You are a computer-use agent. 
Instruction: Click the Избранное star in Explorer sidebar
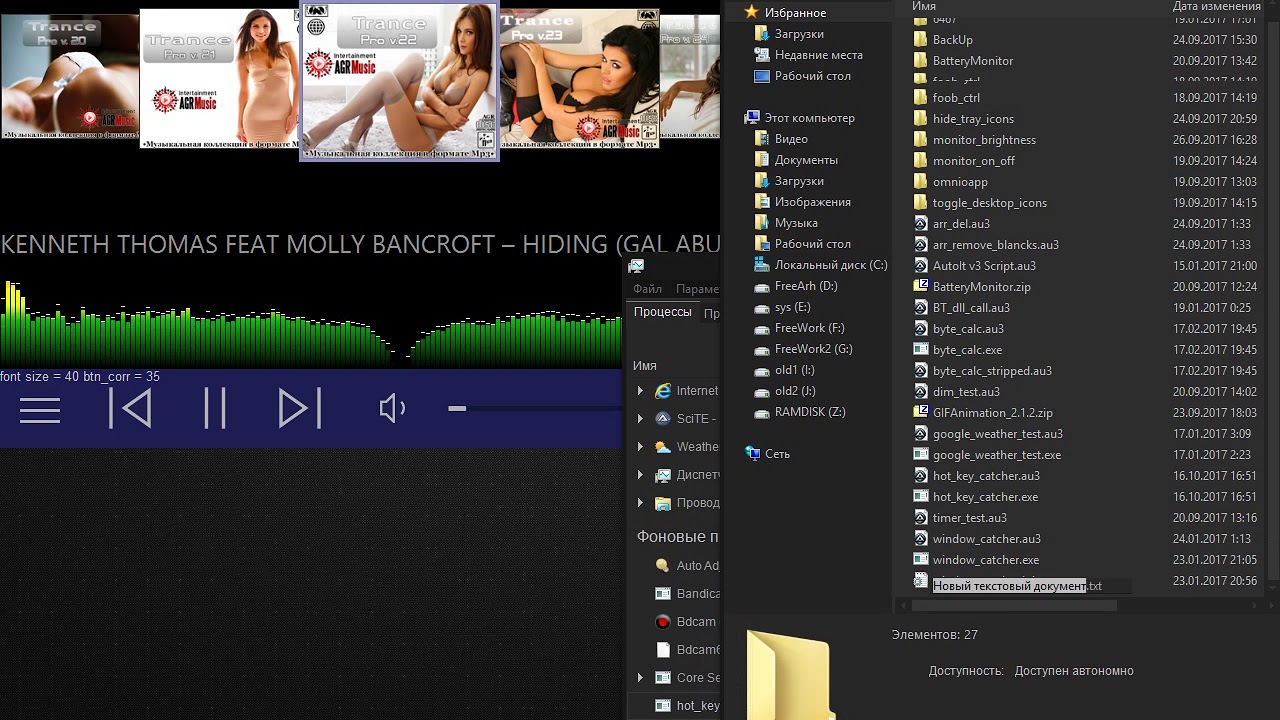pos(751,12)
